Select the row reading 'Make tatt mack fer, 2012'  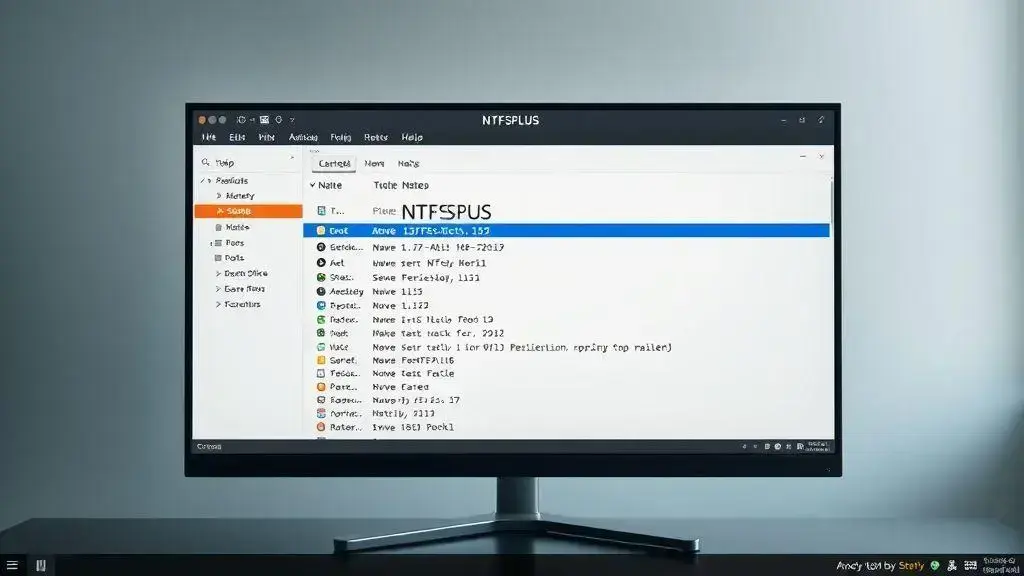point(438,334)
